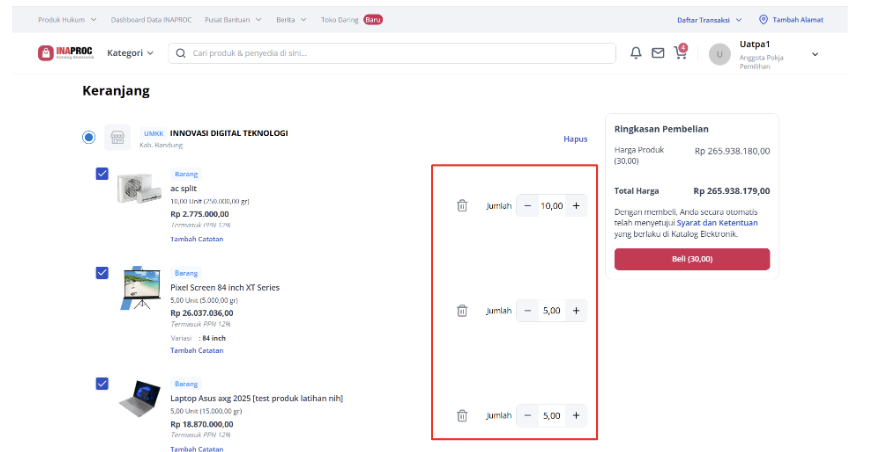Expand the Daftar Transaksi dropdown
886x452 pixels.
tap(709, 20)
